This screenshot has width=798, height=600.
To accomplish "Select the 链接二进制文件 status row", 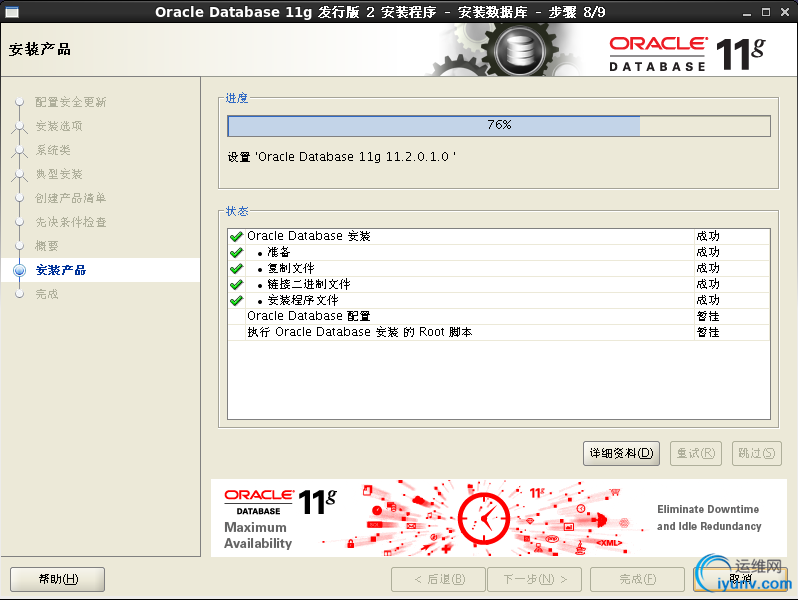I will 499,284.
